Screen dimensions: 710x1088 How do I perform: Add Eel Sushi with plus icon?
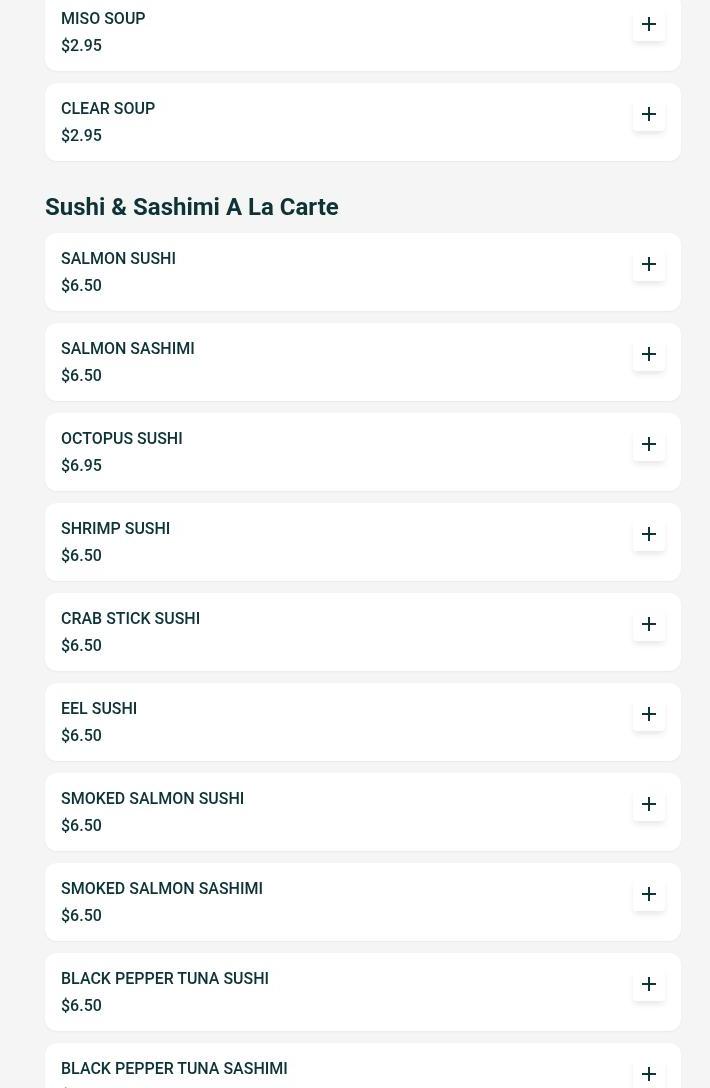(649, 714)
